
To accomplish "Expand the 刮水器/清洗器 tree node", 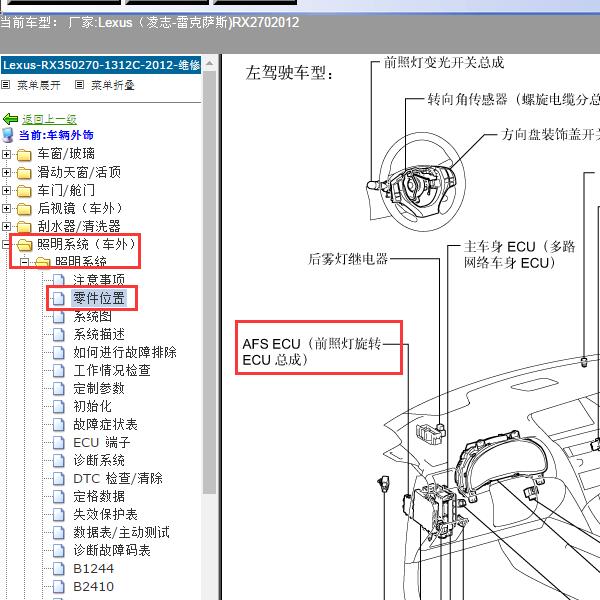I will (6, 226).
